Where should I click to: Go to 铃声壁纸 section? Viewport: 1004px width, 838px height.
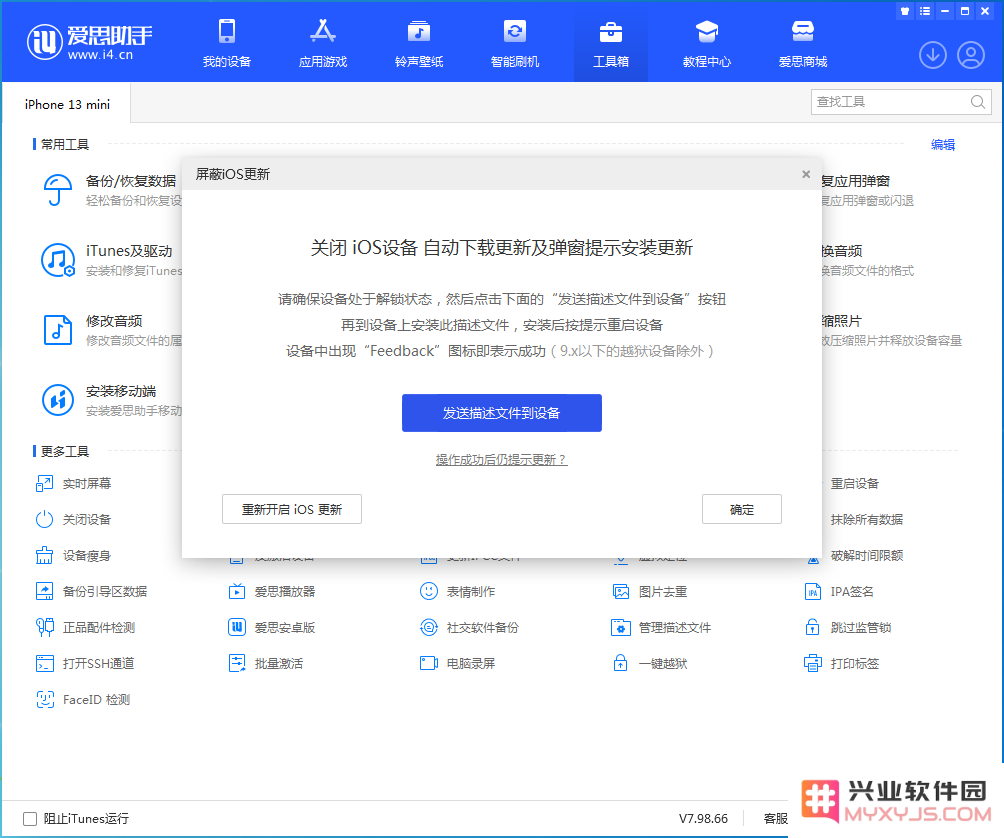click(419, 44)
